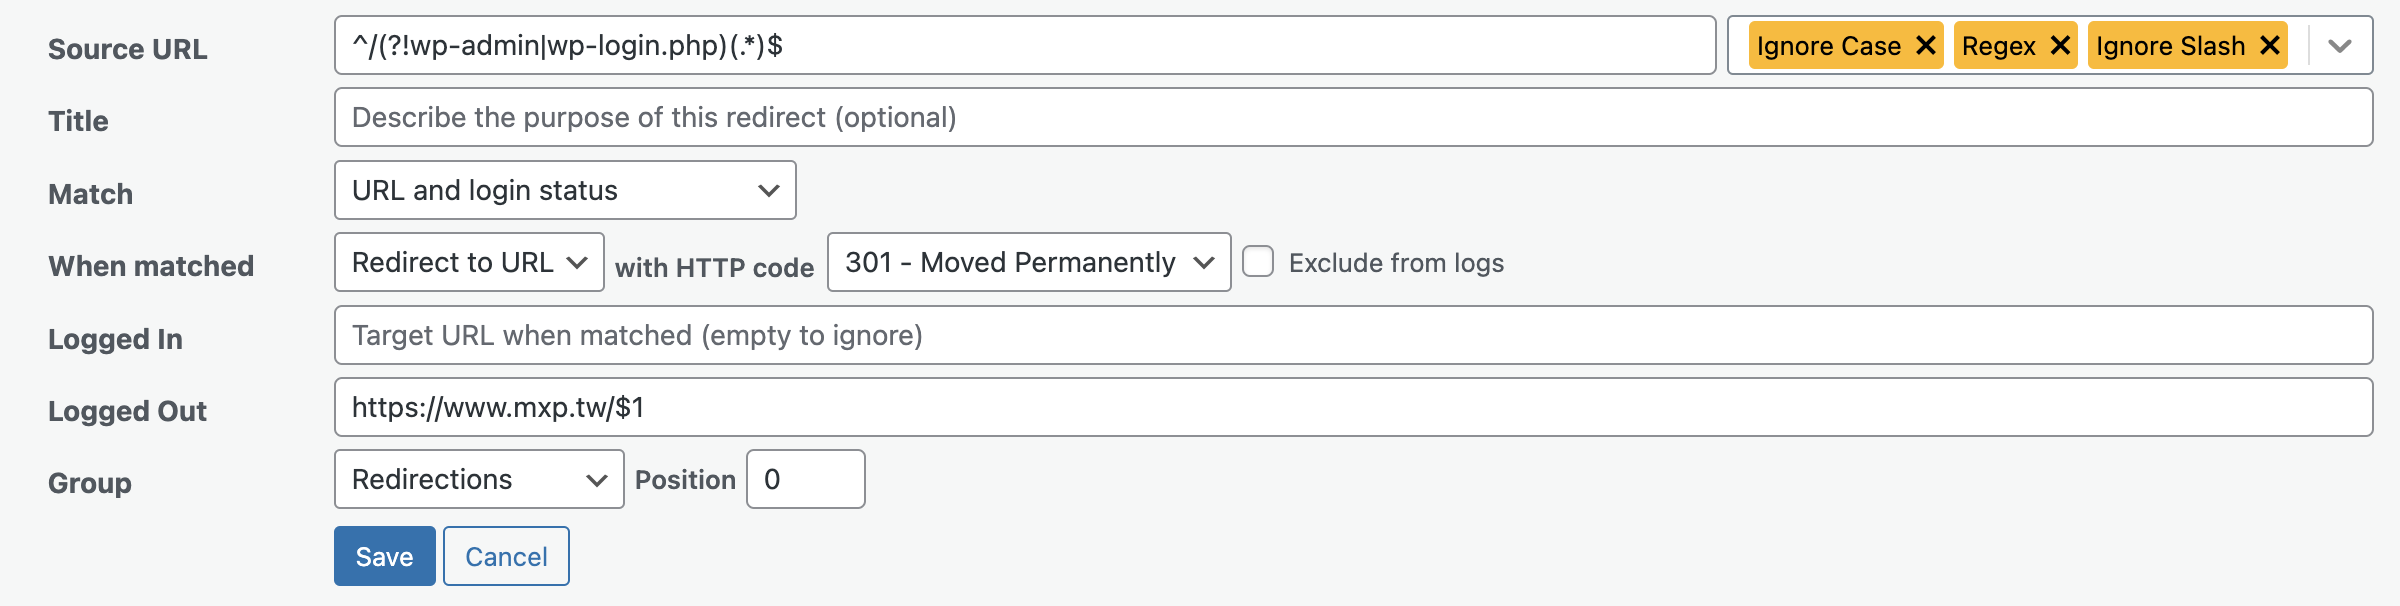Focus the Position number field

click(806, 479)
